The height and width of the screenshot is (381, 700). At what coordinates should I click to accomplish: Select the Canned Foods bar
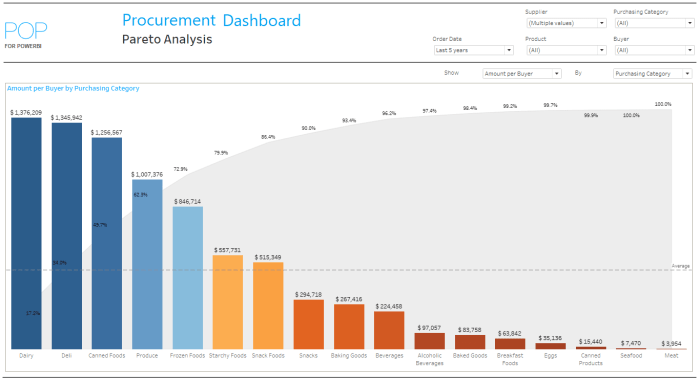(x=107, y=243)
